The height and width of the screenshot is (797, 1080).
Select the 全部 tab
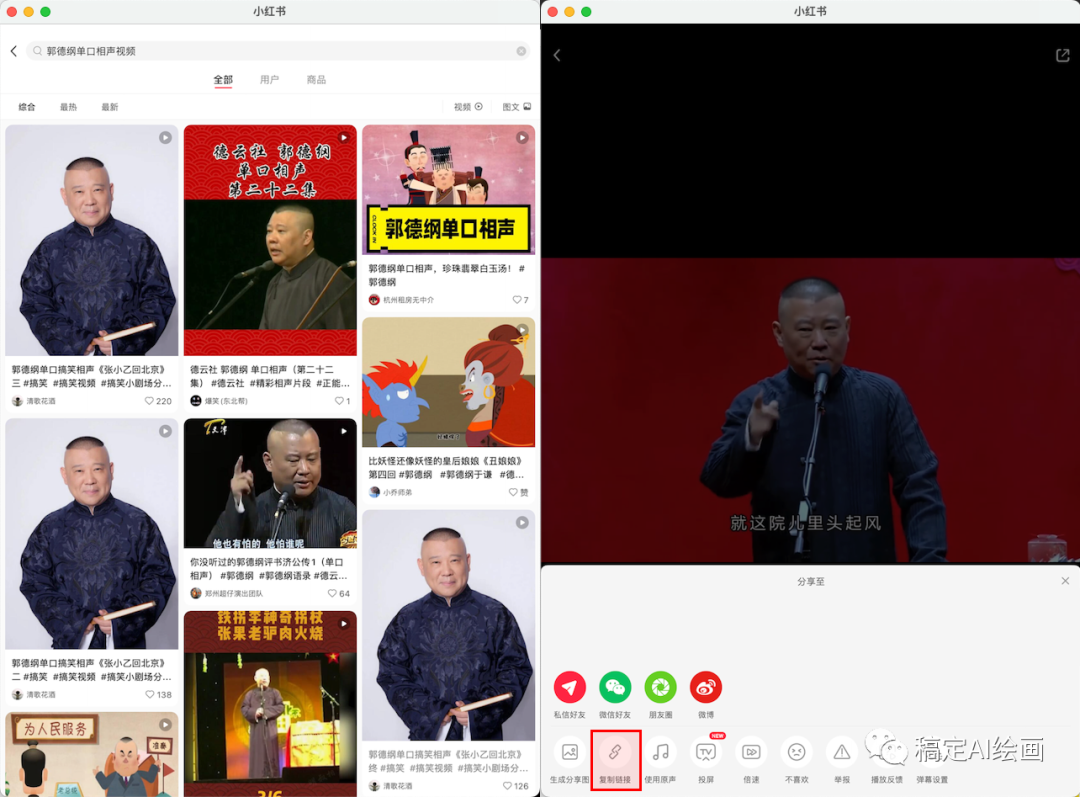click(x=223, y=80)
